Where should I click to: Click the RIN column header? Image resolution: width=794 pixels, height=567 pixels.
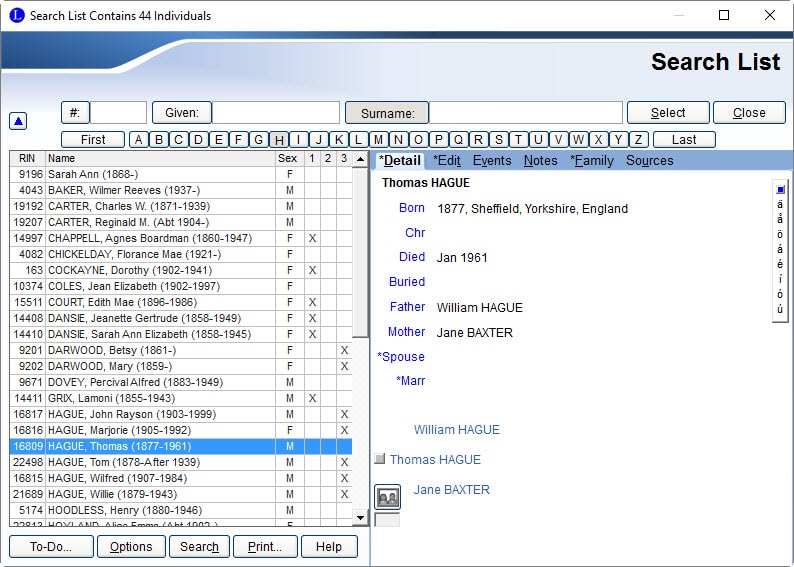[27, 158]
